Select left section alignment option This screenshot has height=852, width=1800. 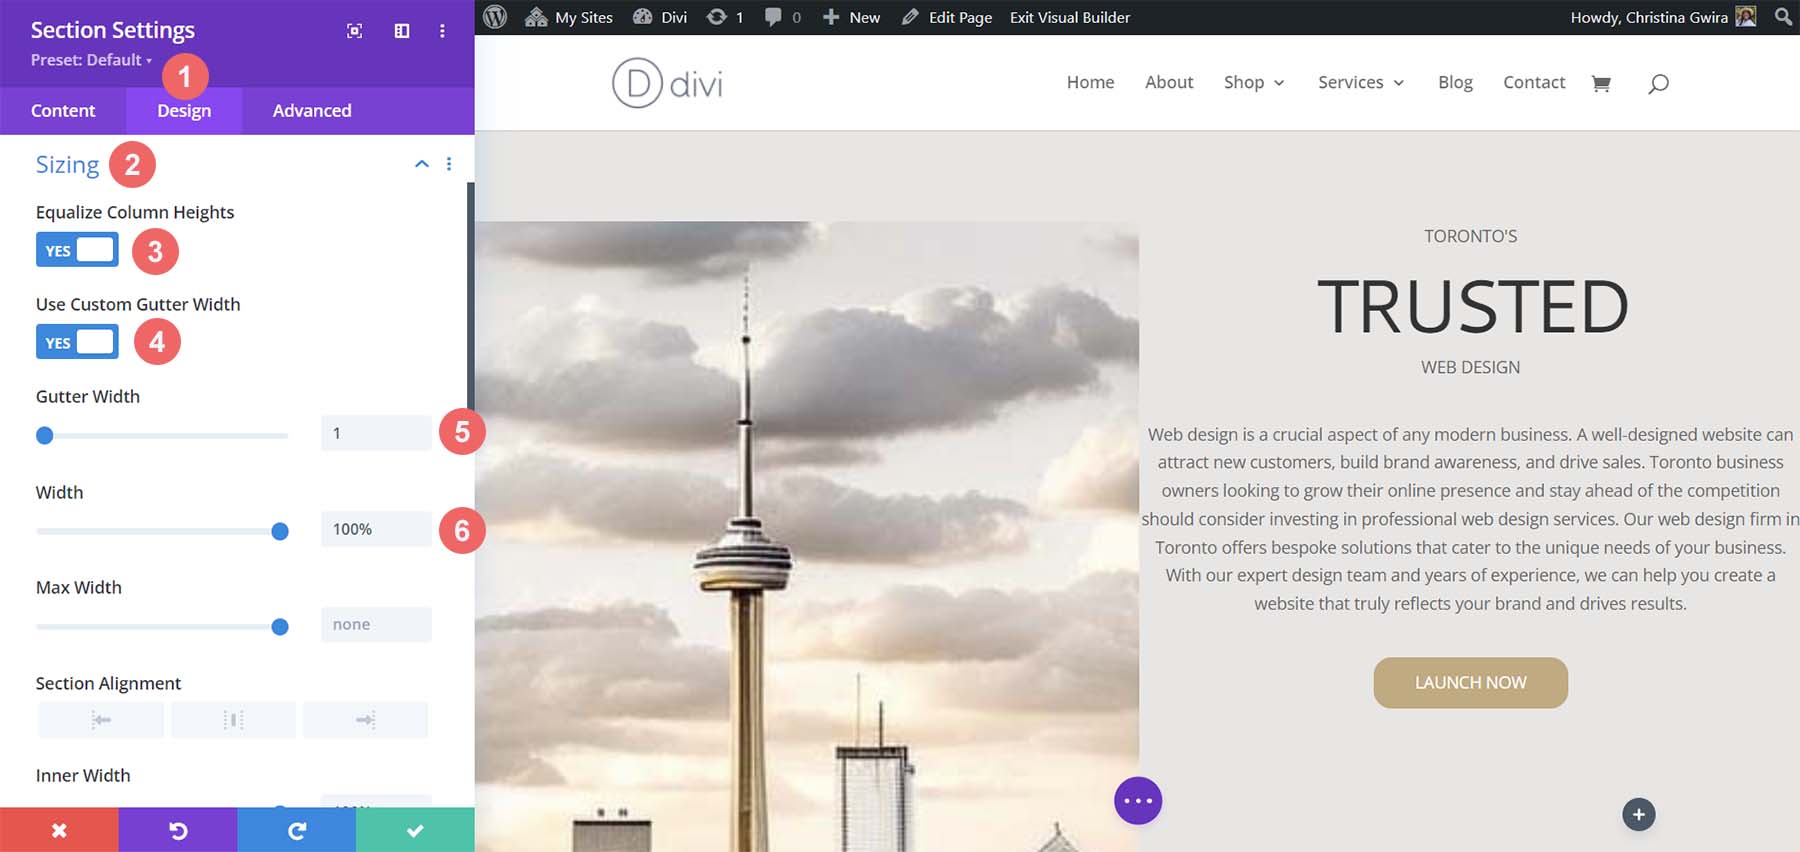[x=101, y=720]
